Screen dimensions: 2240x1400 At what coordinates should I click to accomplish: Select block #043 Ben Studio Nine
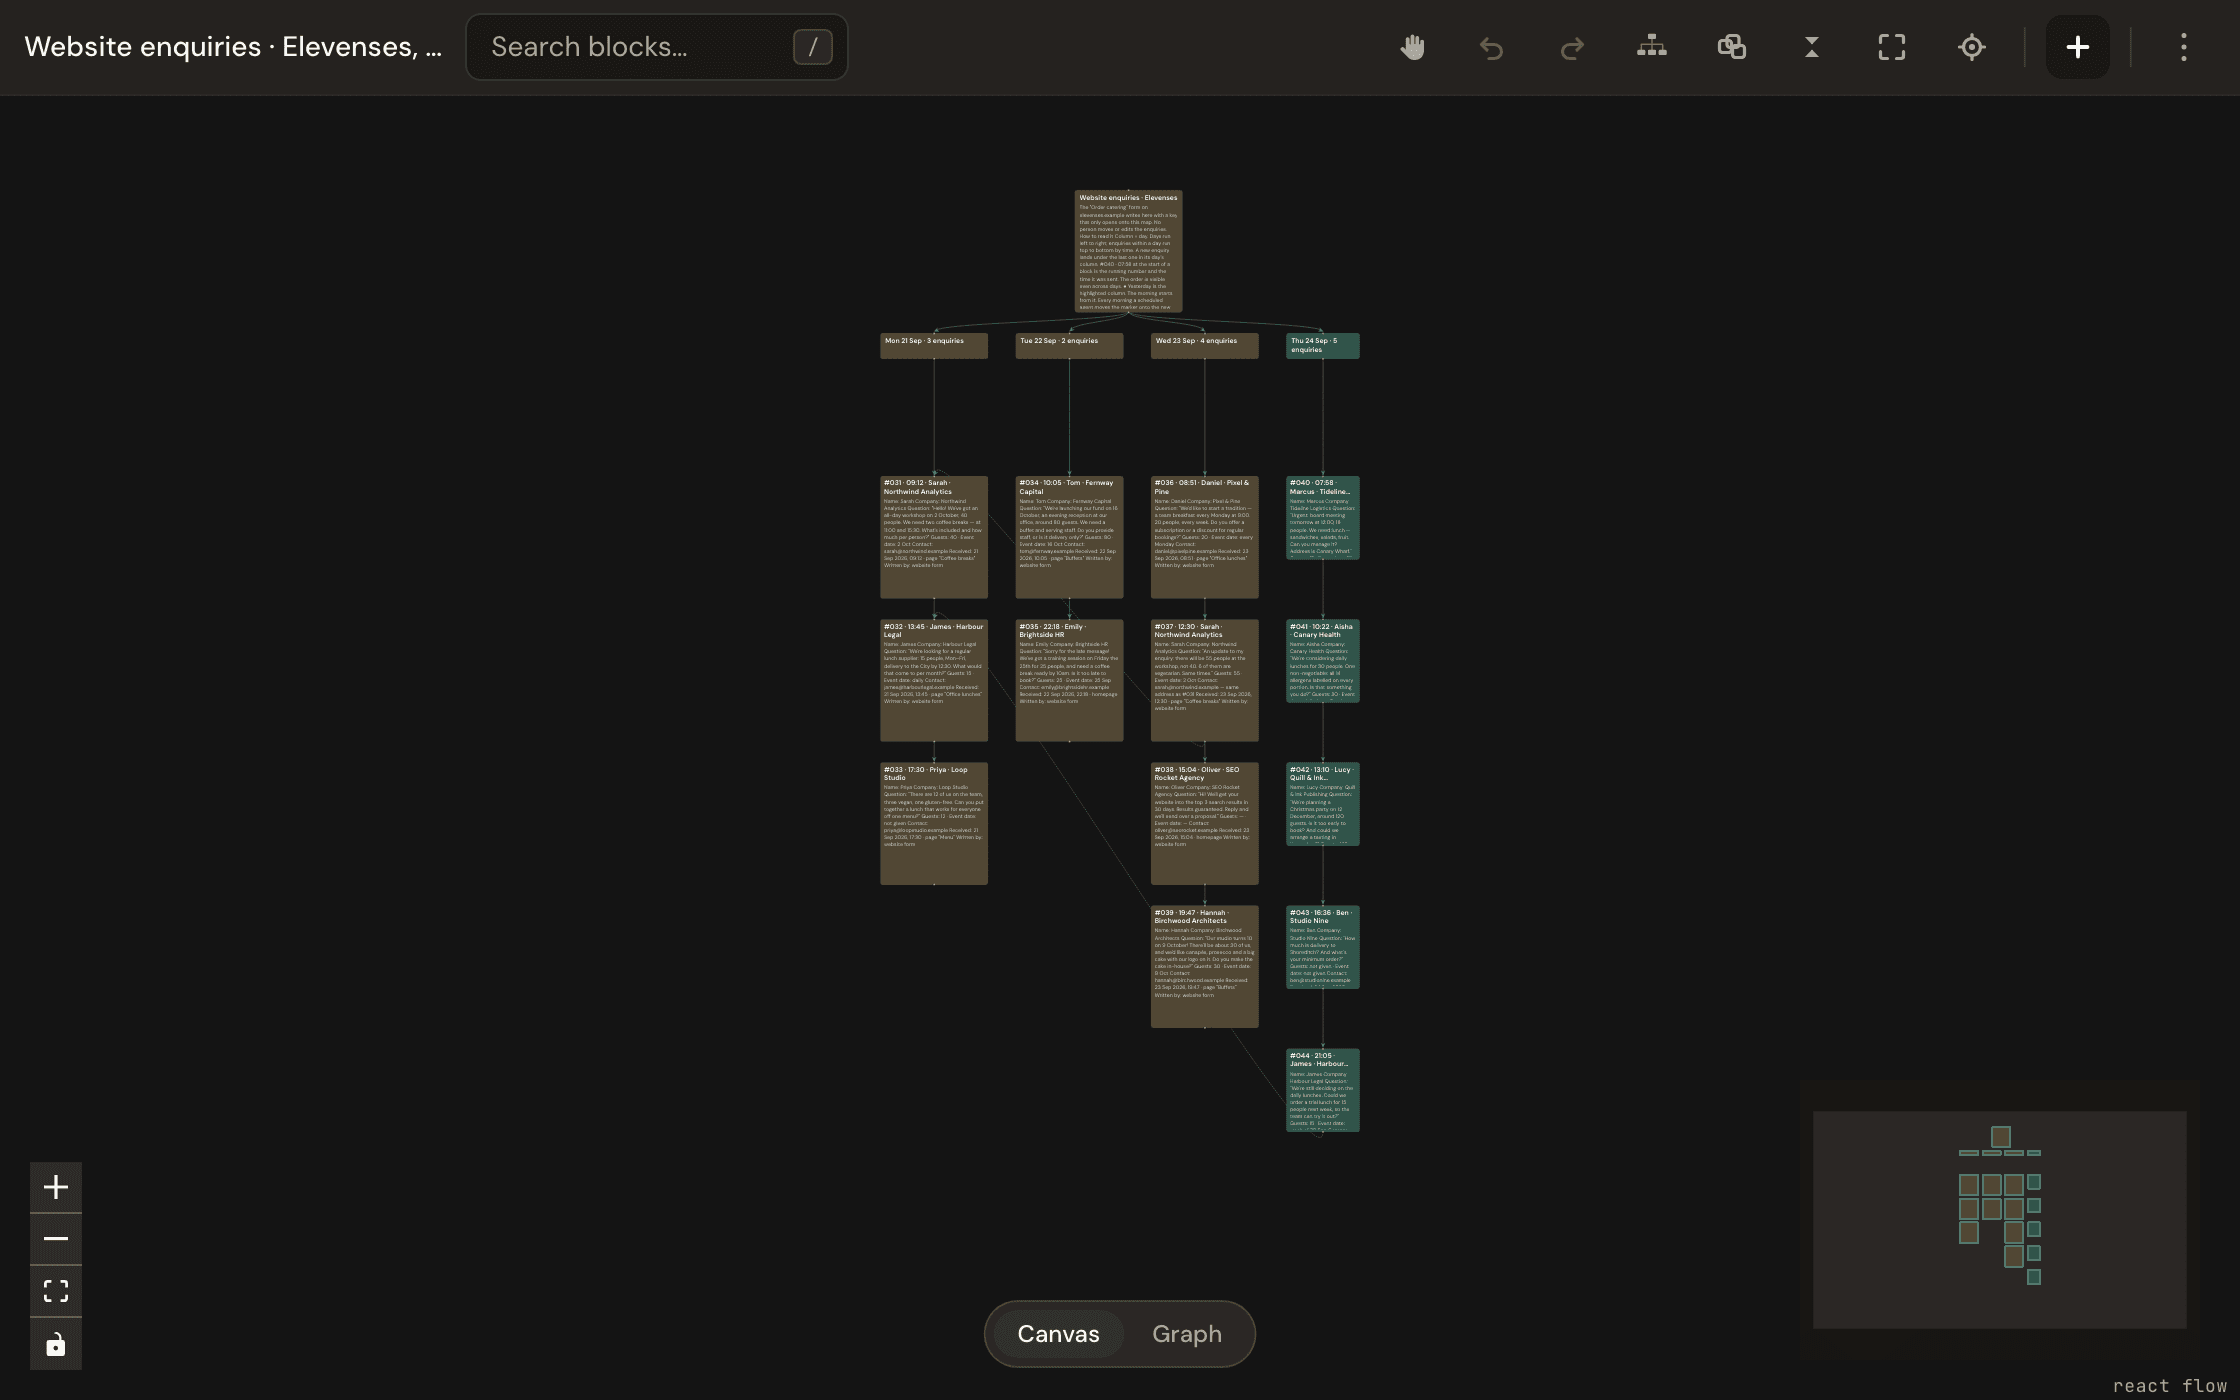pyautogui.click(x=1322, y=947)
